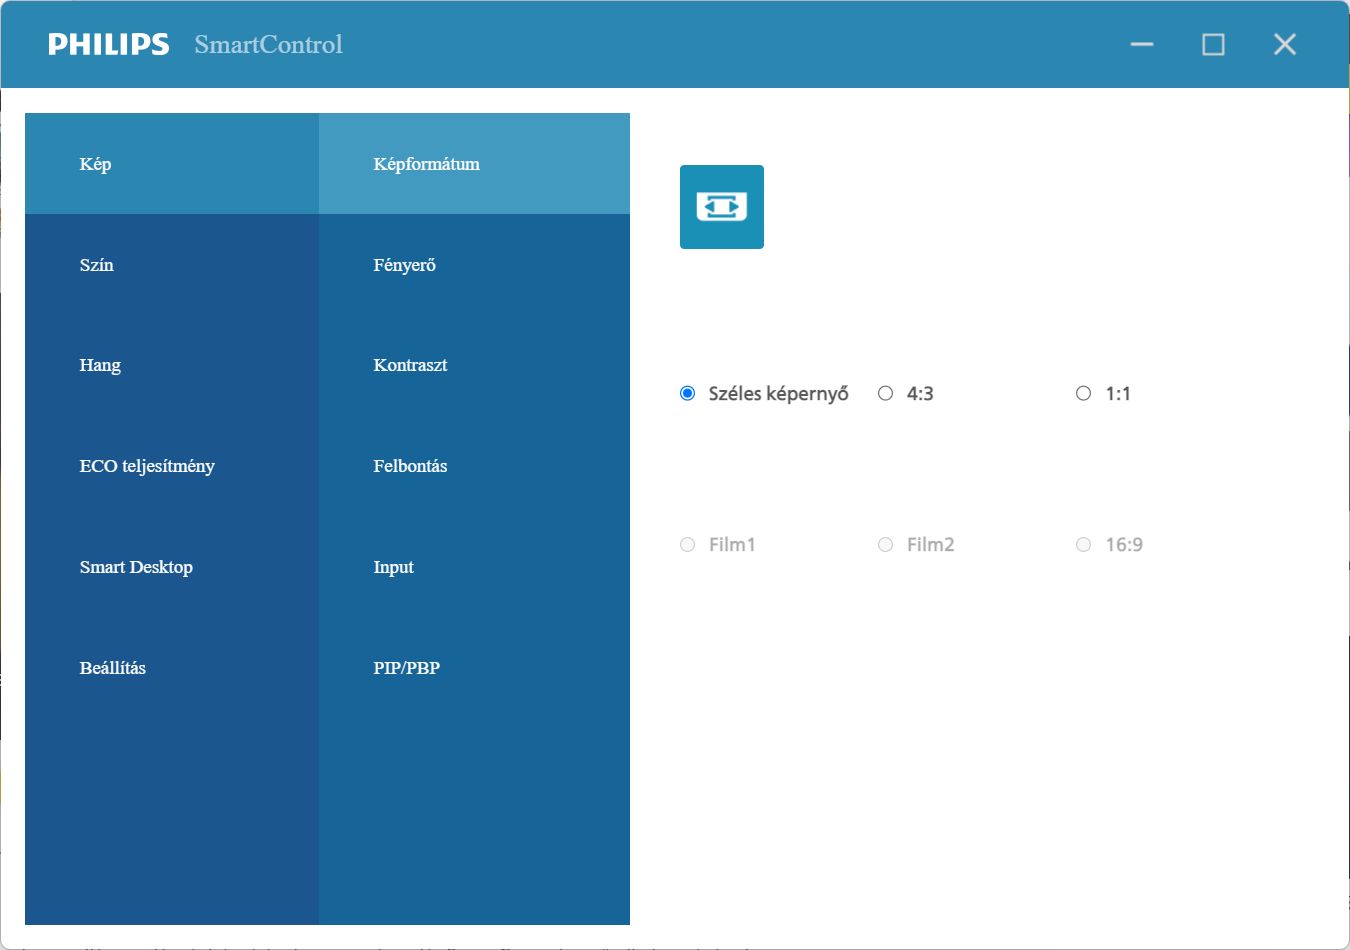Maximize the SmartControl window
Screen dimensions: 1350x950
[1213, 44]
